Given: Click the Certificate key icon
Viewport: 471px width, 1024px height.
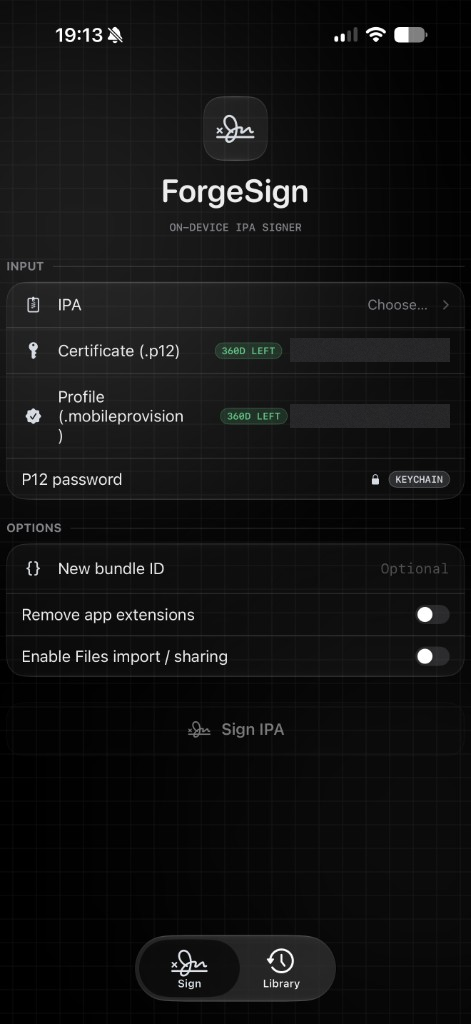Looking at the screenshot, I should coord(33,351).
